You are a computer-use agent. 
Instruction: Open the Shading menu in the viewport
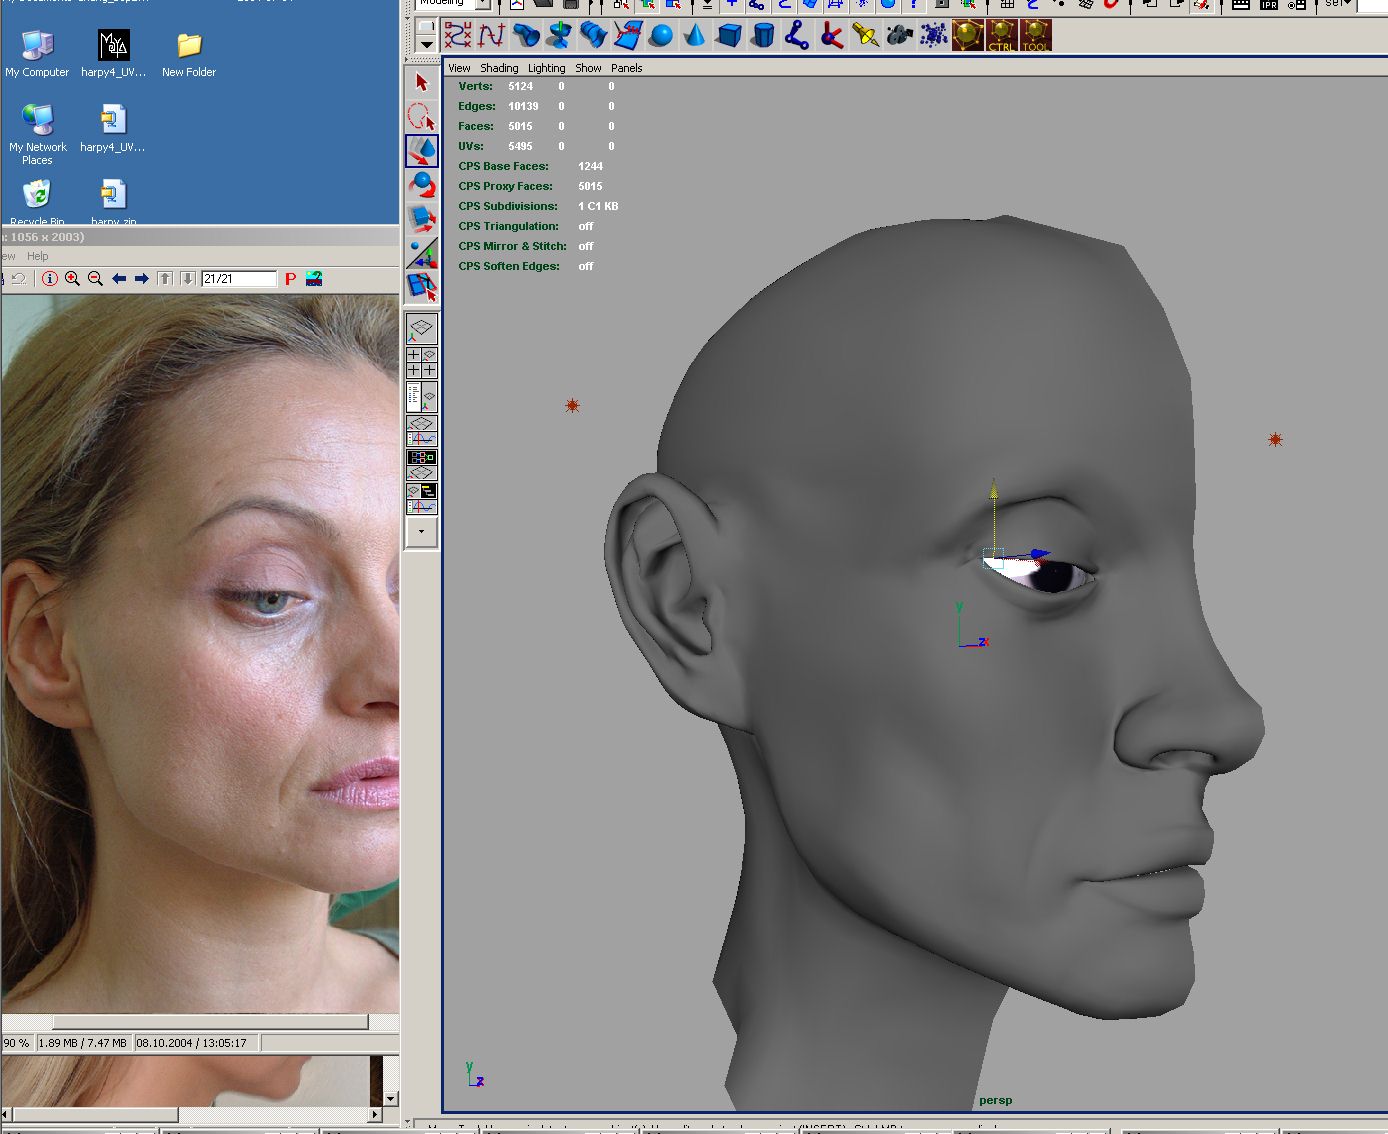click(499, 68)
